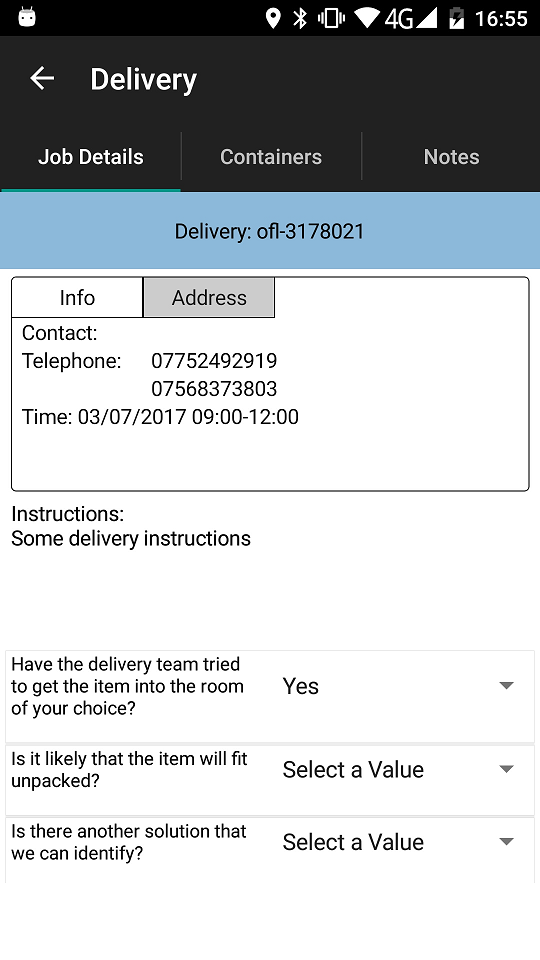Select the Job Details tab
This screenshot has width=540, height=960.
click(91, 157)
